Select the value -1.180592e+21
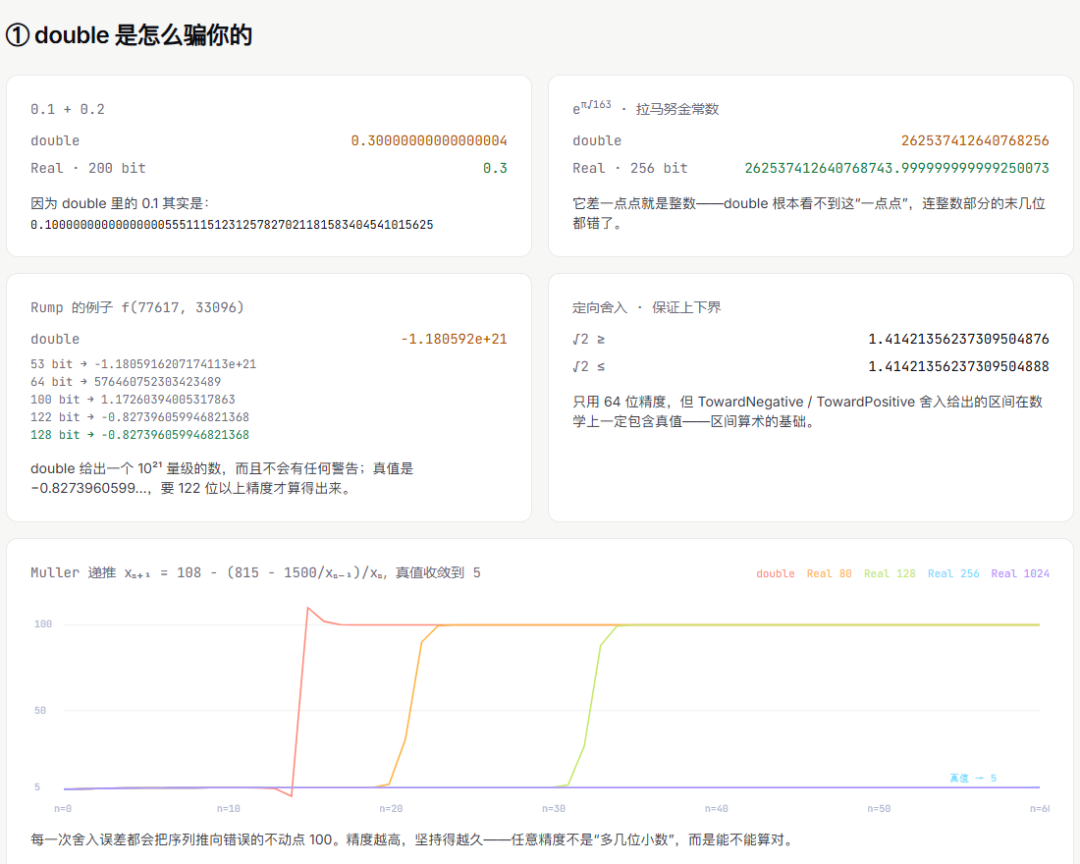 click(454, 339)
